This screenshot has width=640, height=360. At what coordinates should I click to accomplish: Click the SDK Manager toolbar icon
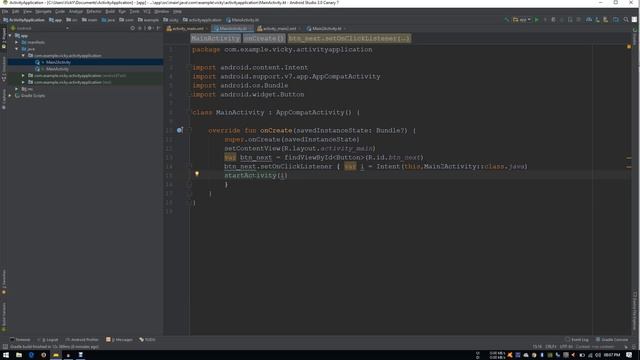click(606, 20)
